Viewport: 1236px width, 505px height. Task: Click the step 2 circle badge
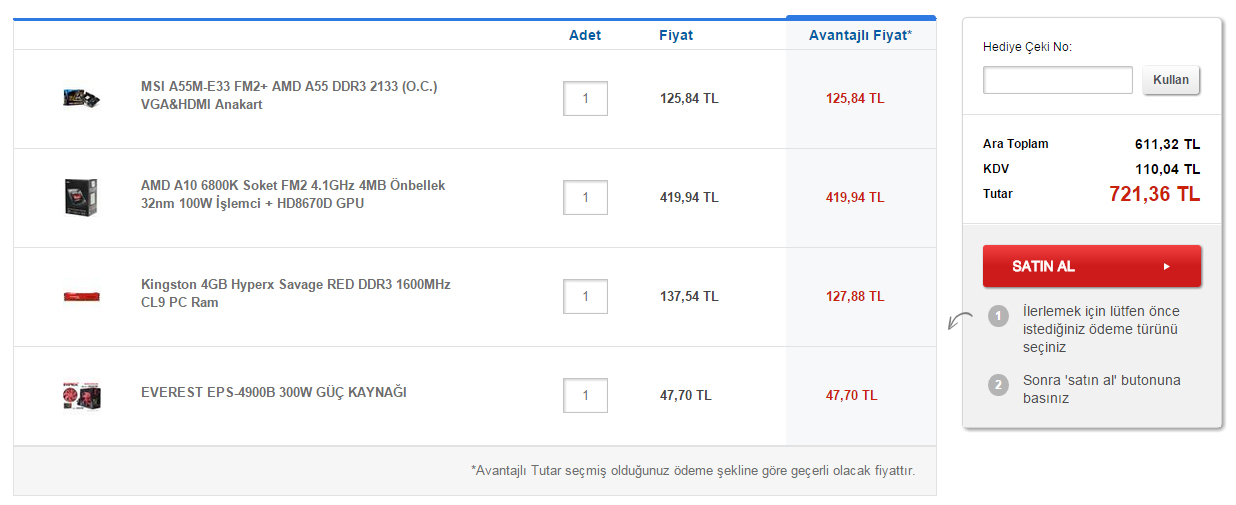pos(998,385)
